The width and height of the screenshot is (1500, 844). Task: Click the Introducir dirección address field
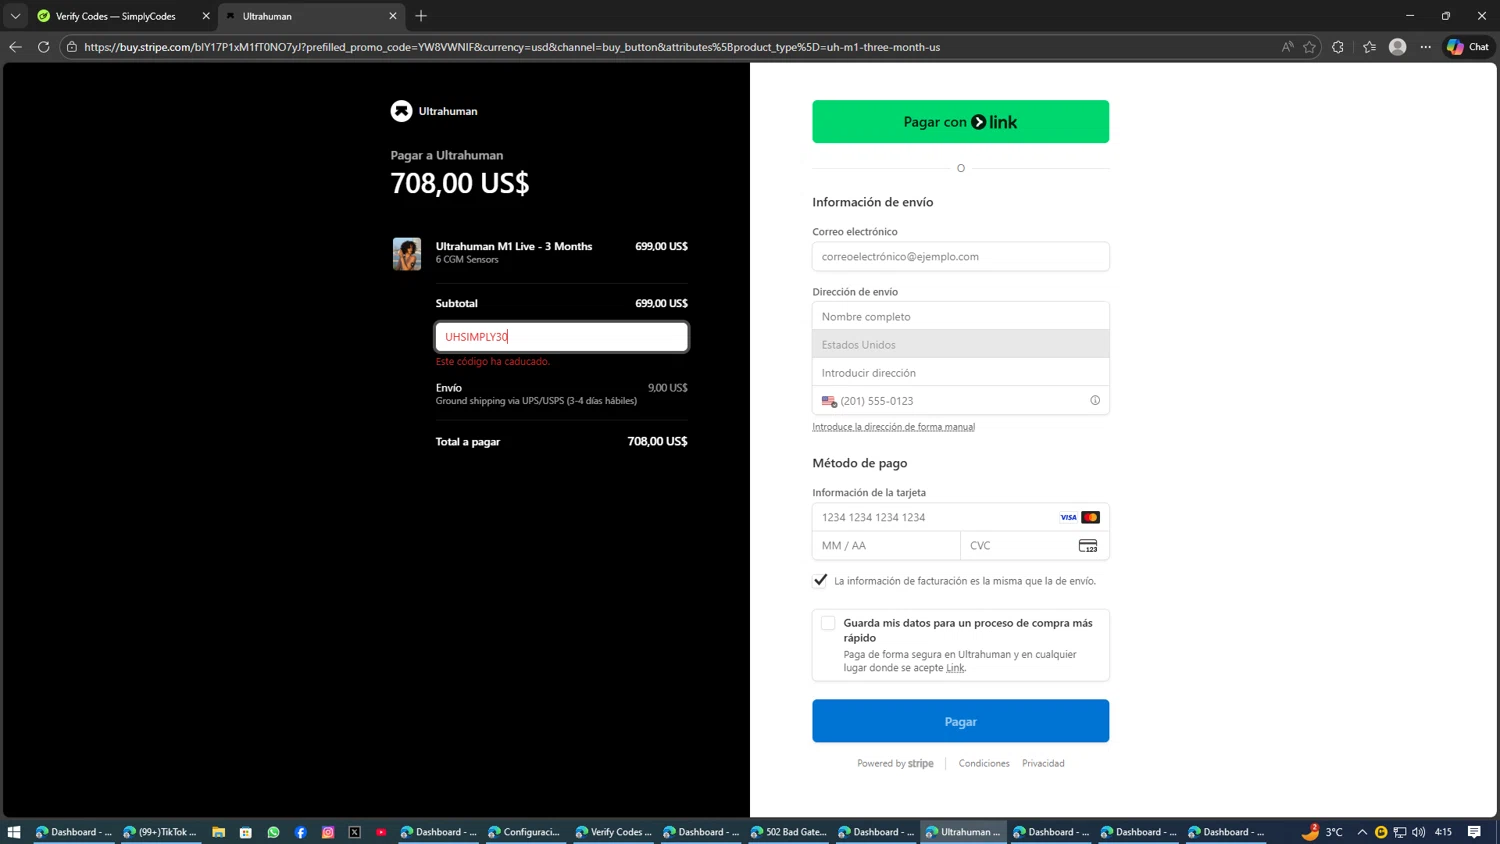click(960, 372)
